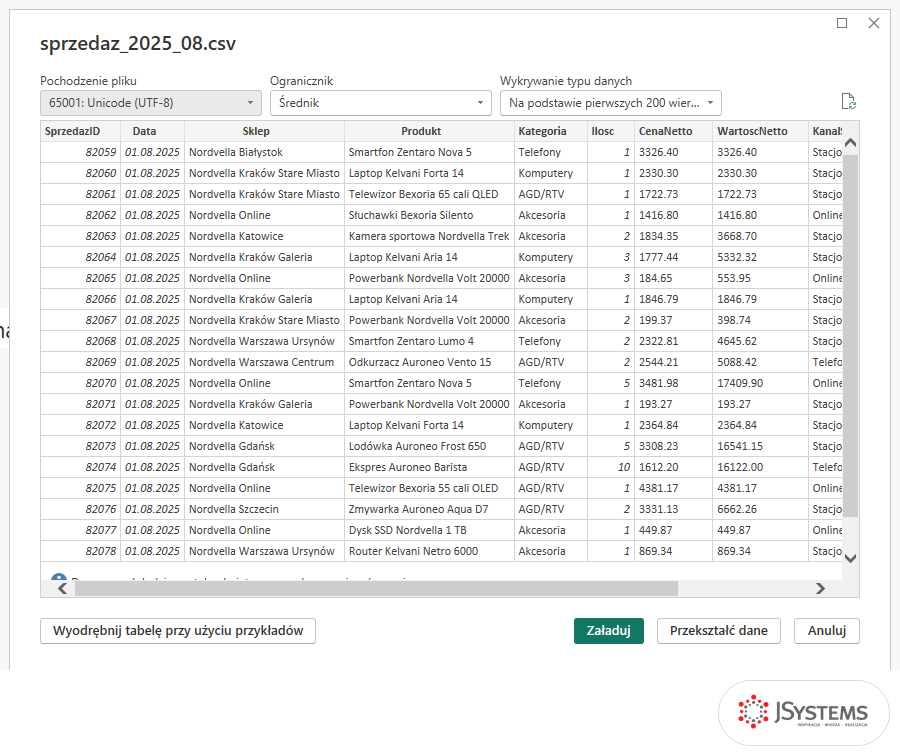Screen dimensions: 900x756
Task: Click the WartoscNetto value 5332.32
Action: tap(759, 257)
